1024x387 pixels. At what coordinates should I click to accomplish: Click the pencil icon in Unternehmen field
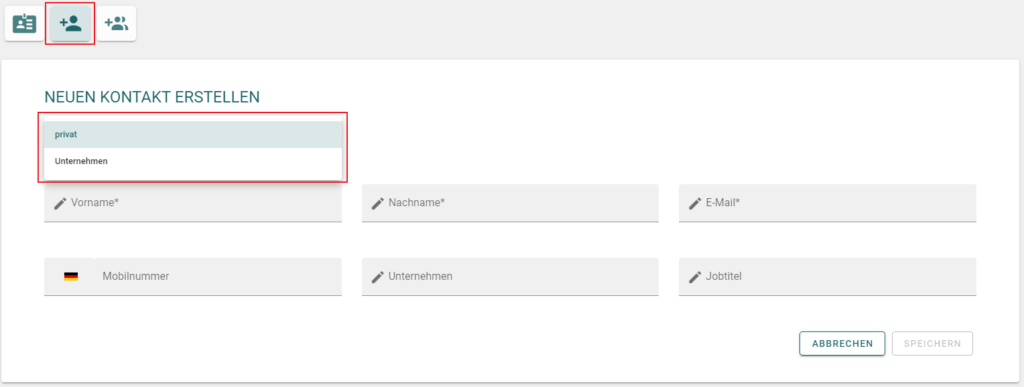tap(377, 277)
